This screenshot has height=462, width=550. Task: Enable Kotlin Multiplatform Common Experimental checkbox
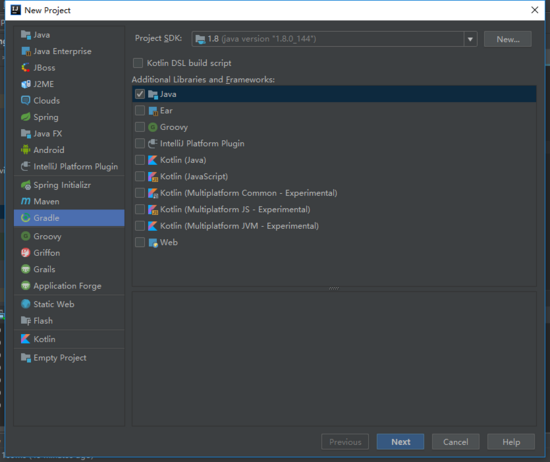coord(140,193)
